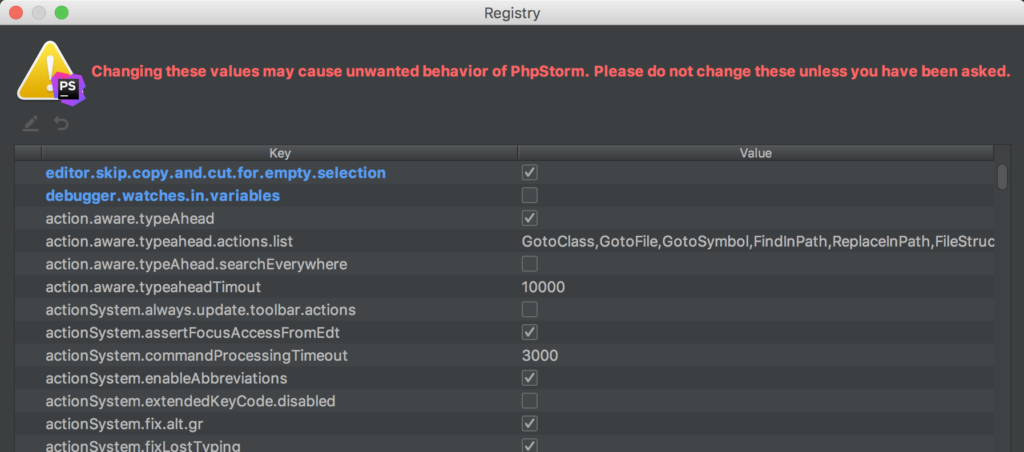Enable actionSystem.extendedKeyCode.disabled checkbox

point(530,400)
